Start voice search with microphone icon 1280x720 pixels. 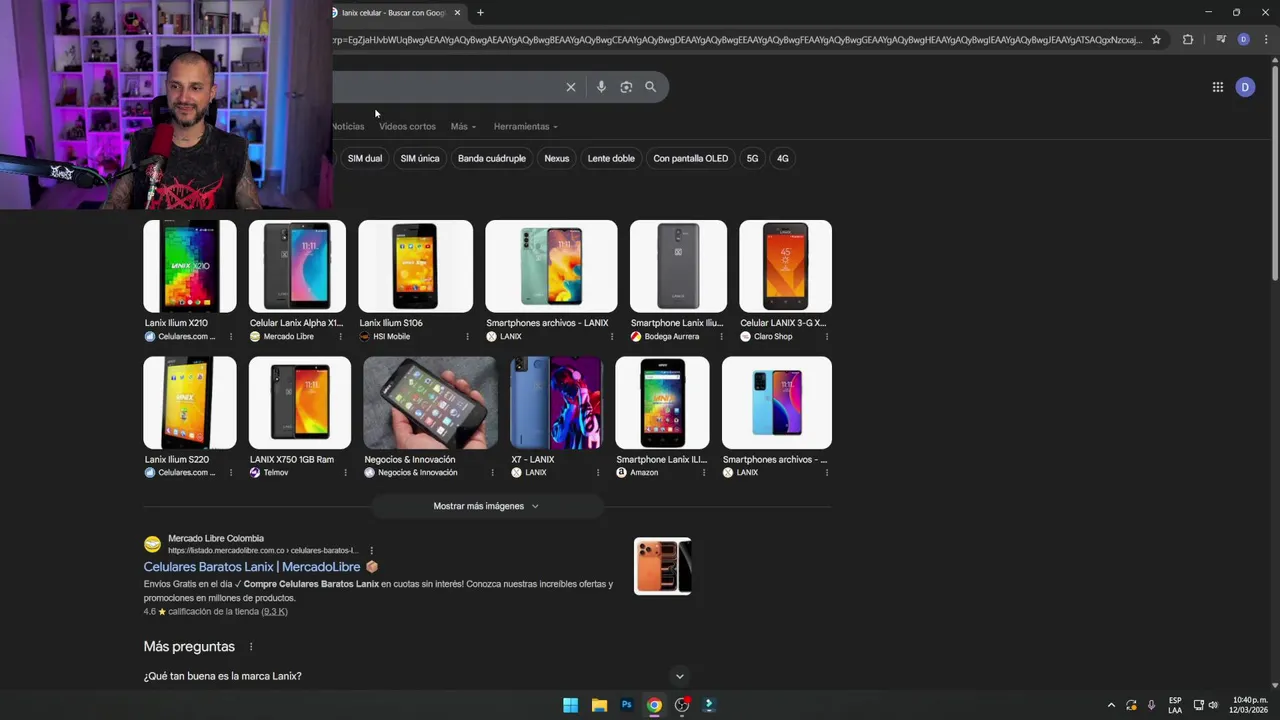[601, 87]
